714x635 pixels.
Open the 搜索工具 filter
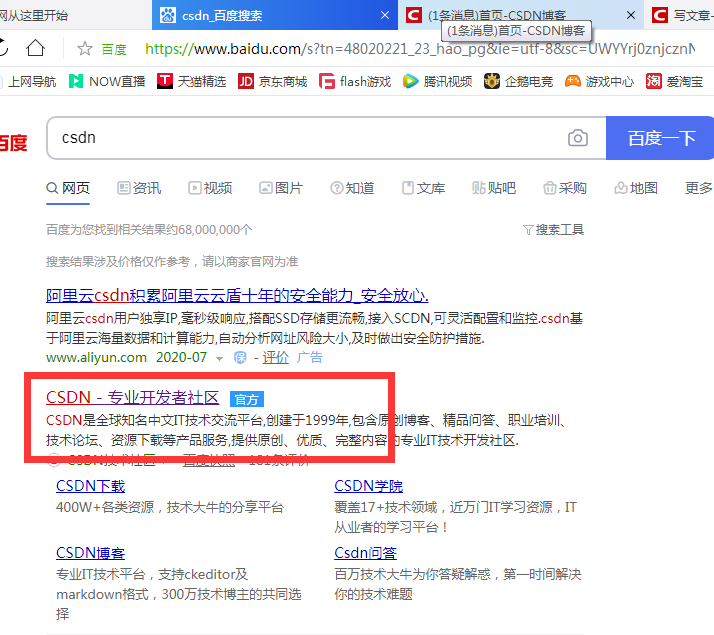click(x=553, y=229)
